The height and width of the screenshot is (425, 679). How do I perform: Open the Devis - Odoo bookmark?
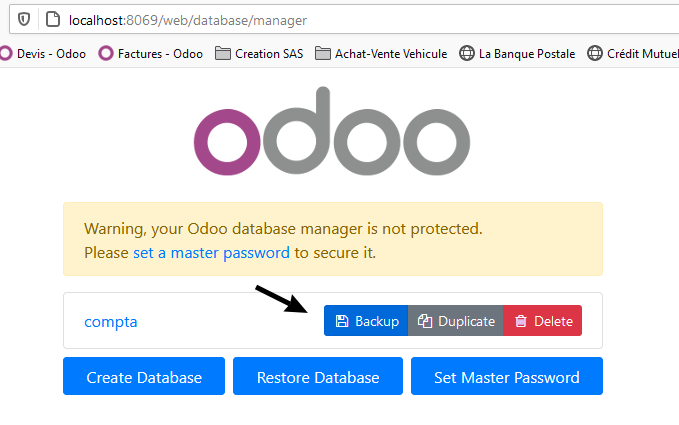[x=43, y=54]
